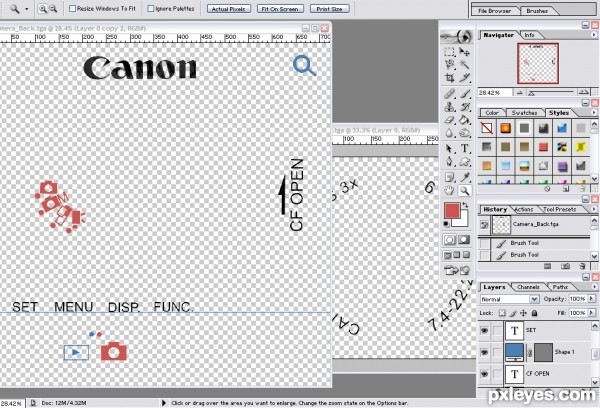Select the Notes tool

pyautogui.click(x=450, y=177)
